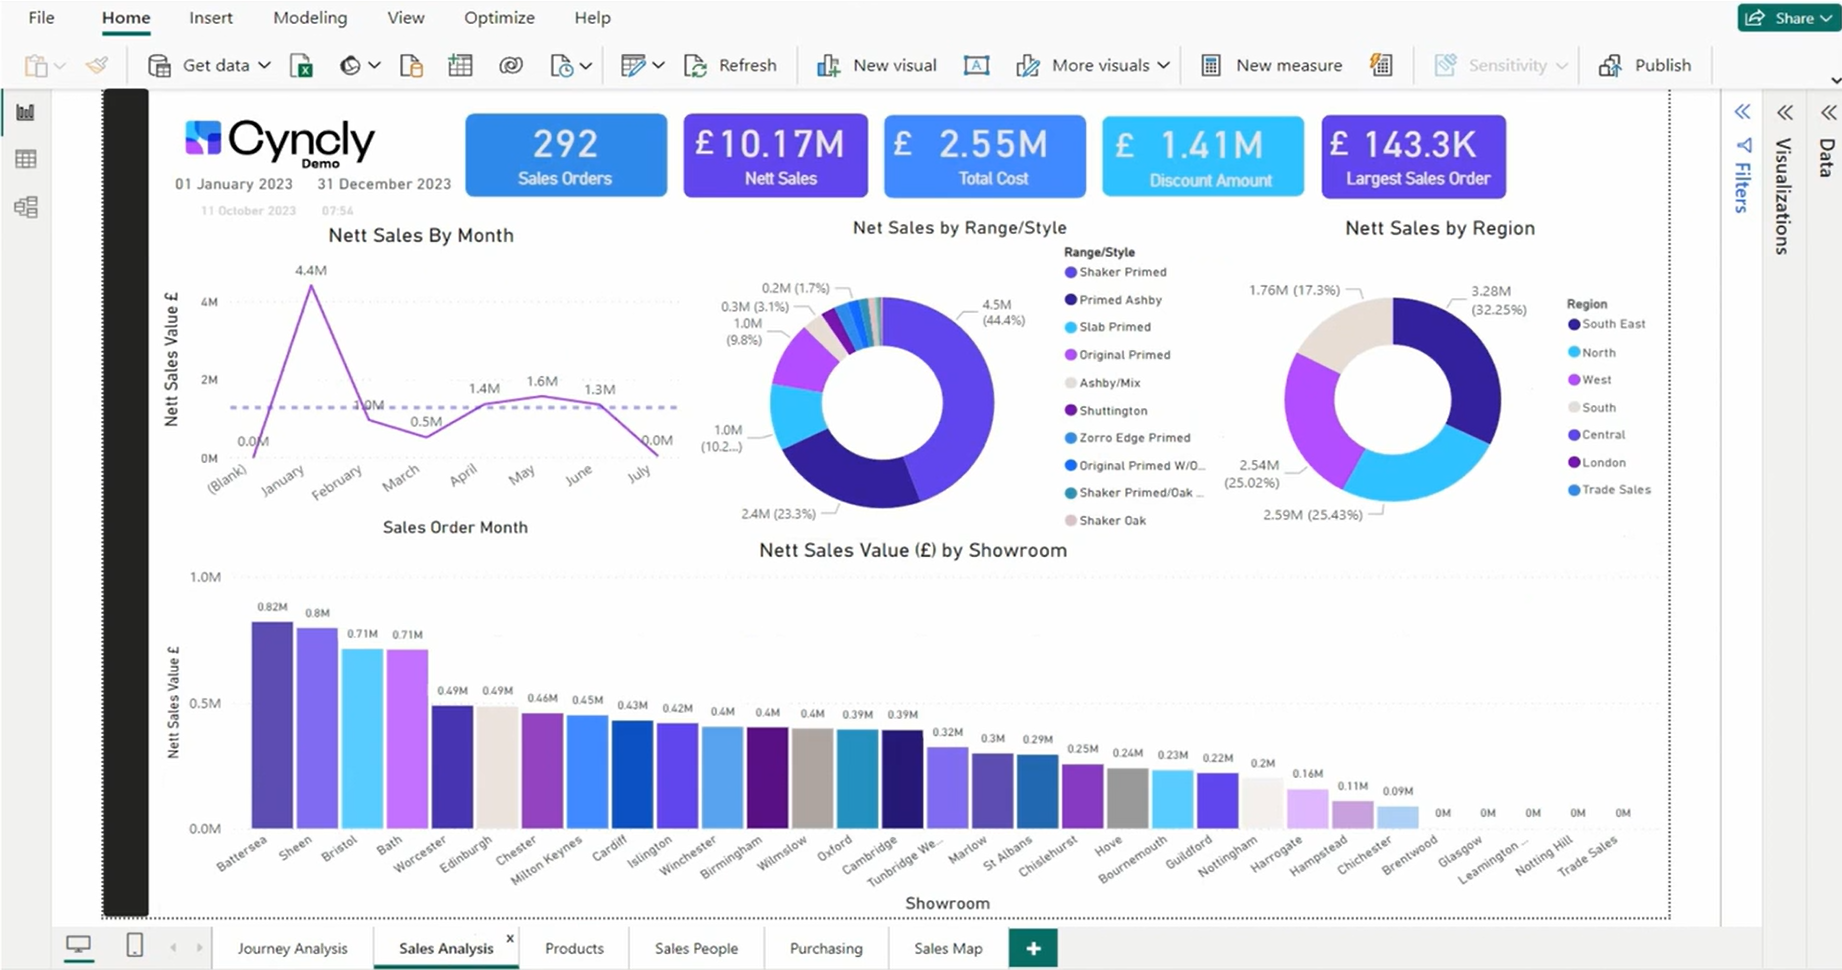This screenshot has height=970, width=1842.
Task: Click the Refresh icon
Action: coord(695,66)
